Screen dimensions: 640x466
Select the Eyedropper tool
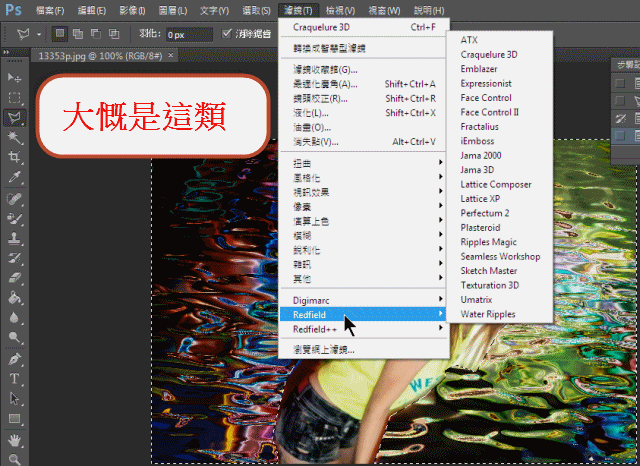[15, 177]
